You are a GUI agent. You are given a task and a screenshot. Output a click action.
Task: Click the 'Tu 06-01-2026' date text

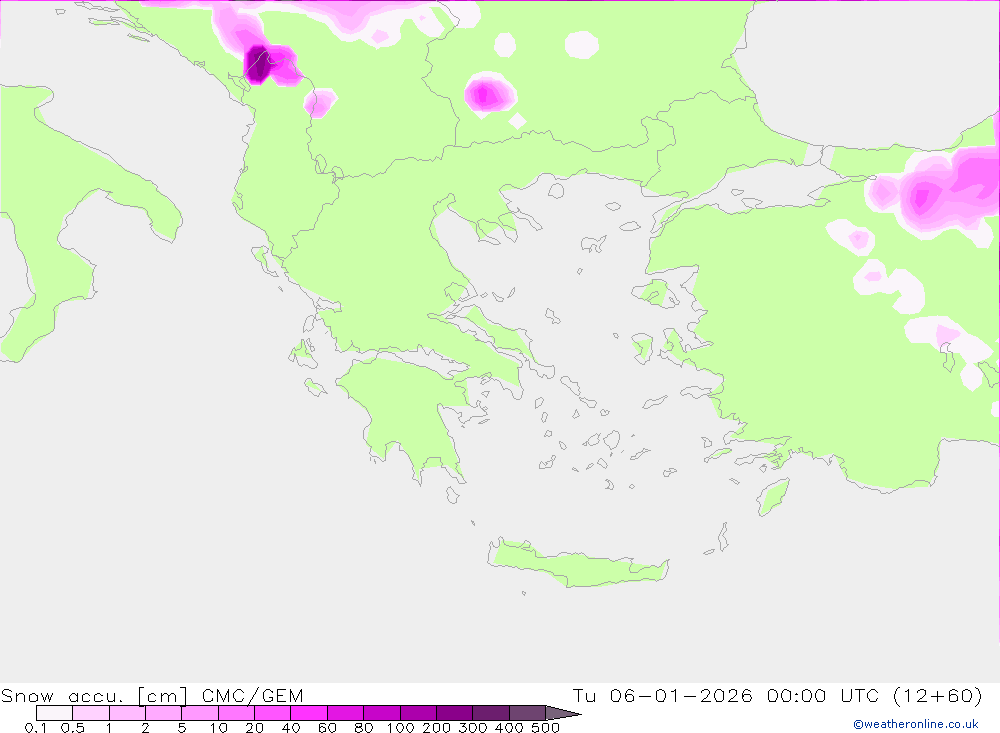click(x=663, y=695)
